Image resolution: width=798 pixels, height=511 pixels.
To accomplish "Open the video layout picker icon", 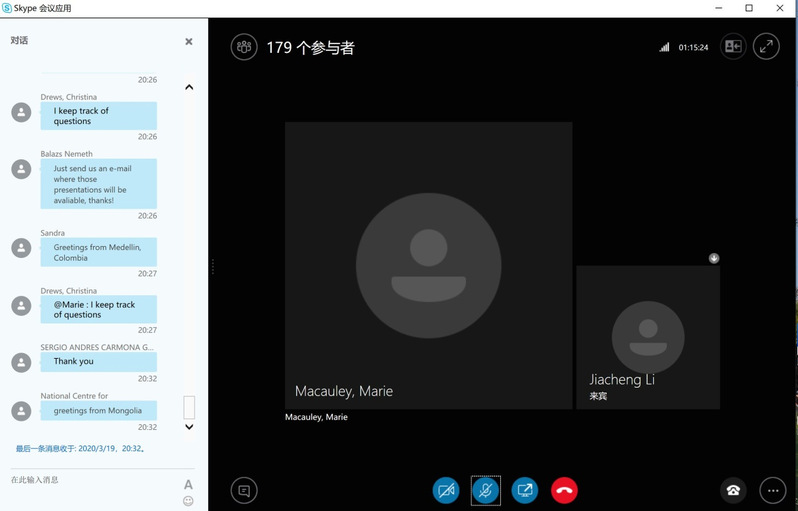I will click(733, 47).
